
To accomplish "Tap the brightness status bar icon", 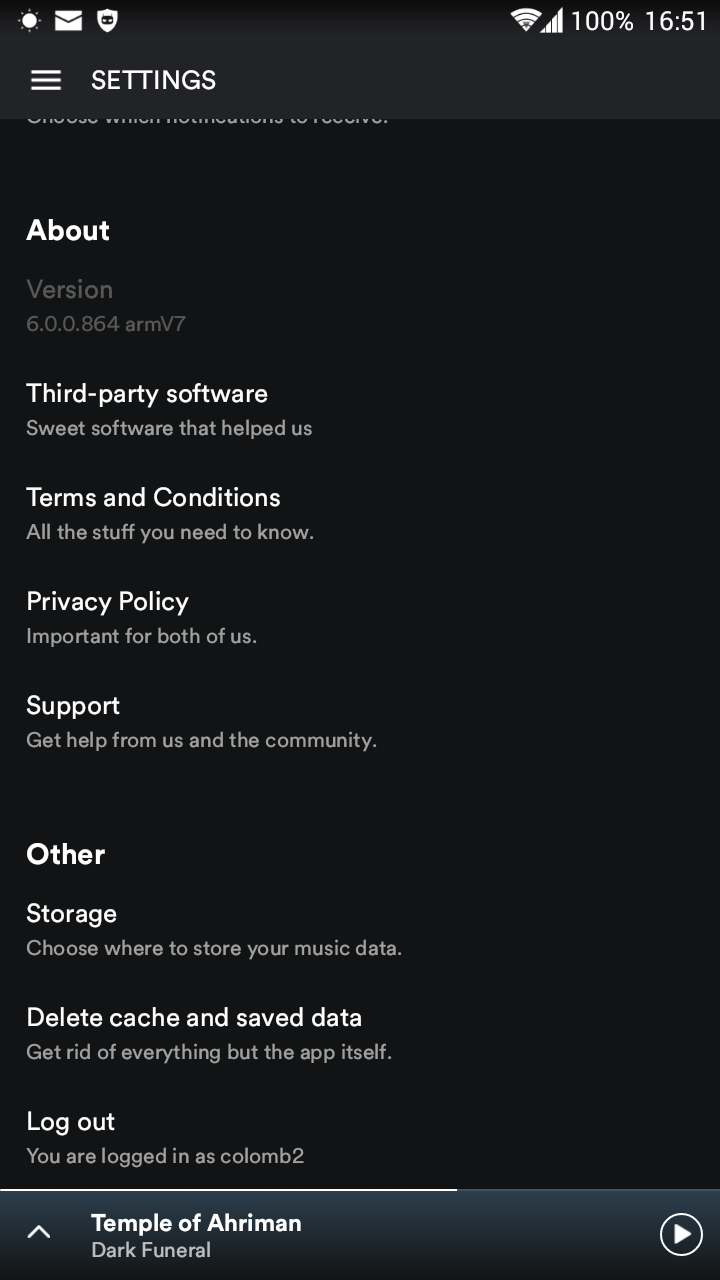I will click(30, 20).
